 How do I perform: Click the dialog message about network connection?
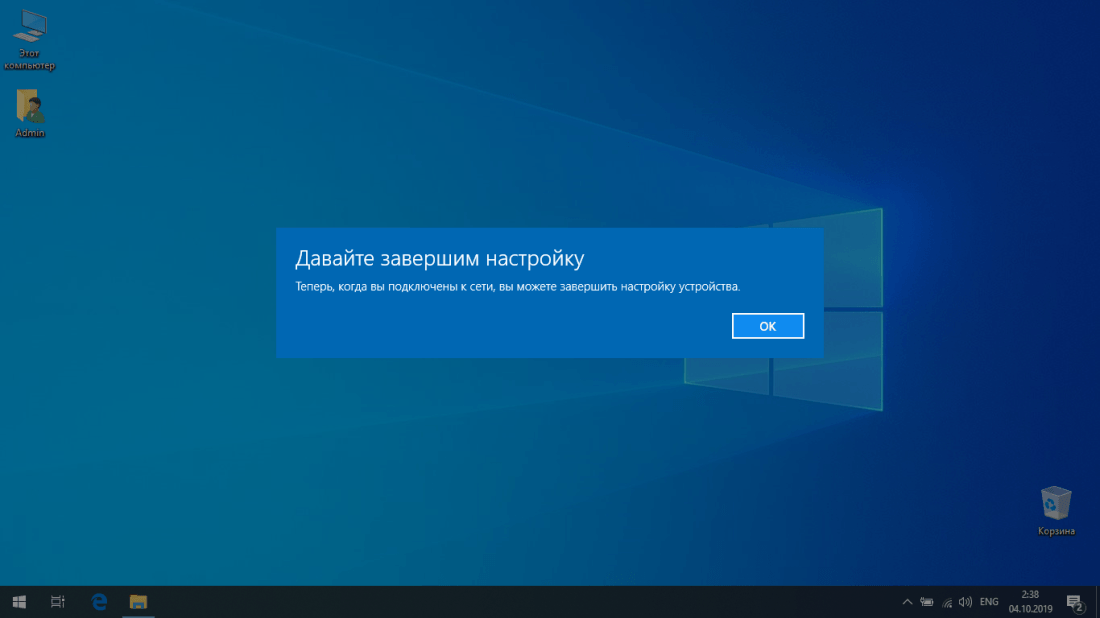517,287
